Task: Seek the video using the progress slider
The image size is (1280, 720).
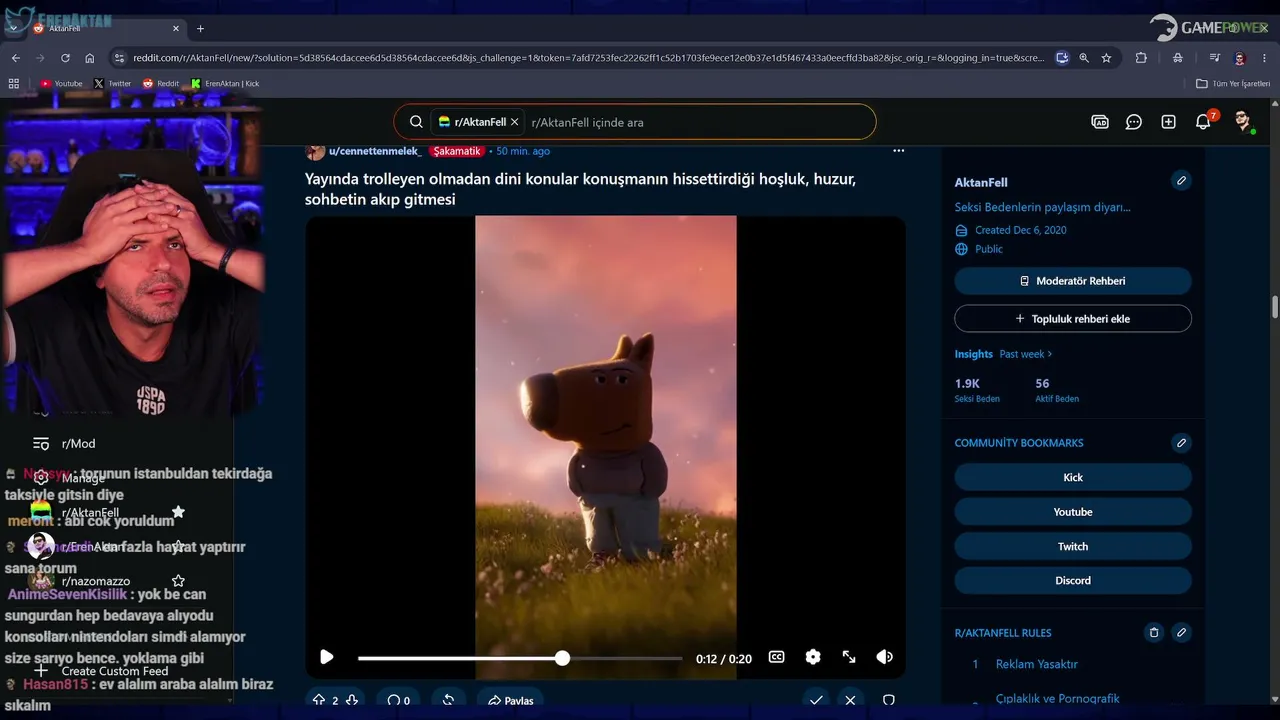Action: [x=520, y=658]
